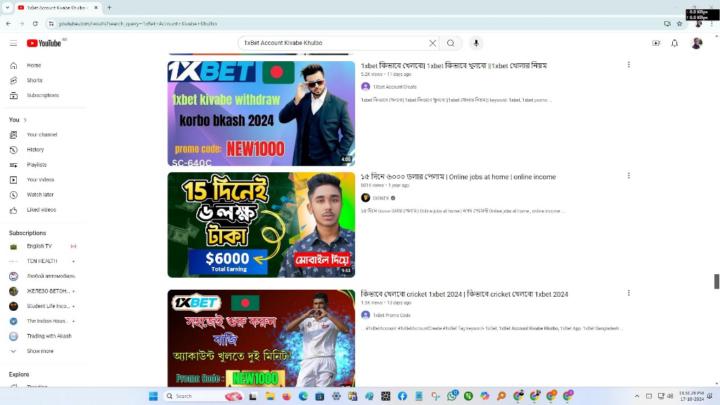
Task: Open the taskbar clock and date
Action: [692, 396]
